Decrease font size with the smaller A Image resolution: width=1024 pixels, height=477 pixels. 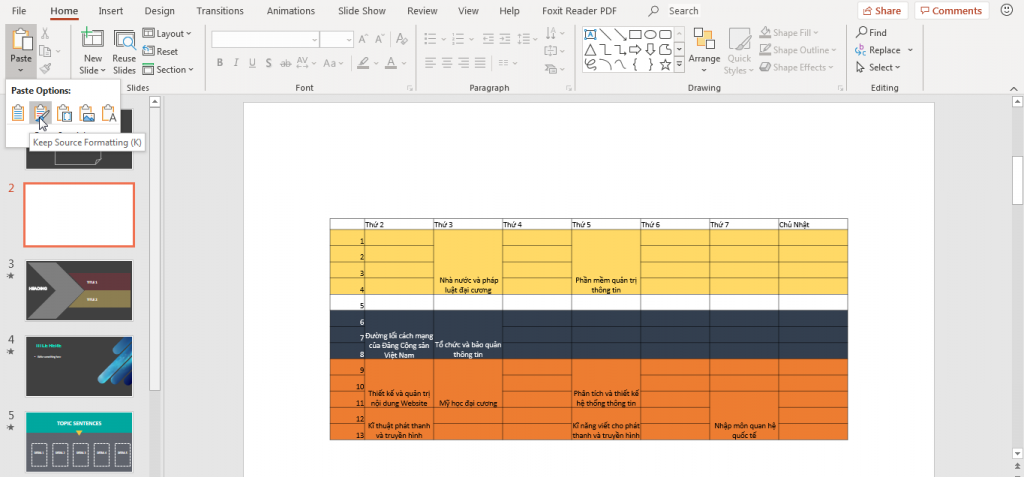(x=379, y=39)
